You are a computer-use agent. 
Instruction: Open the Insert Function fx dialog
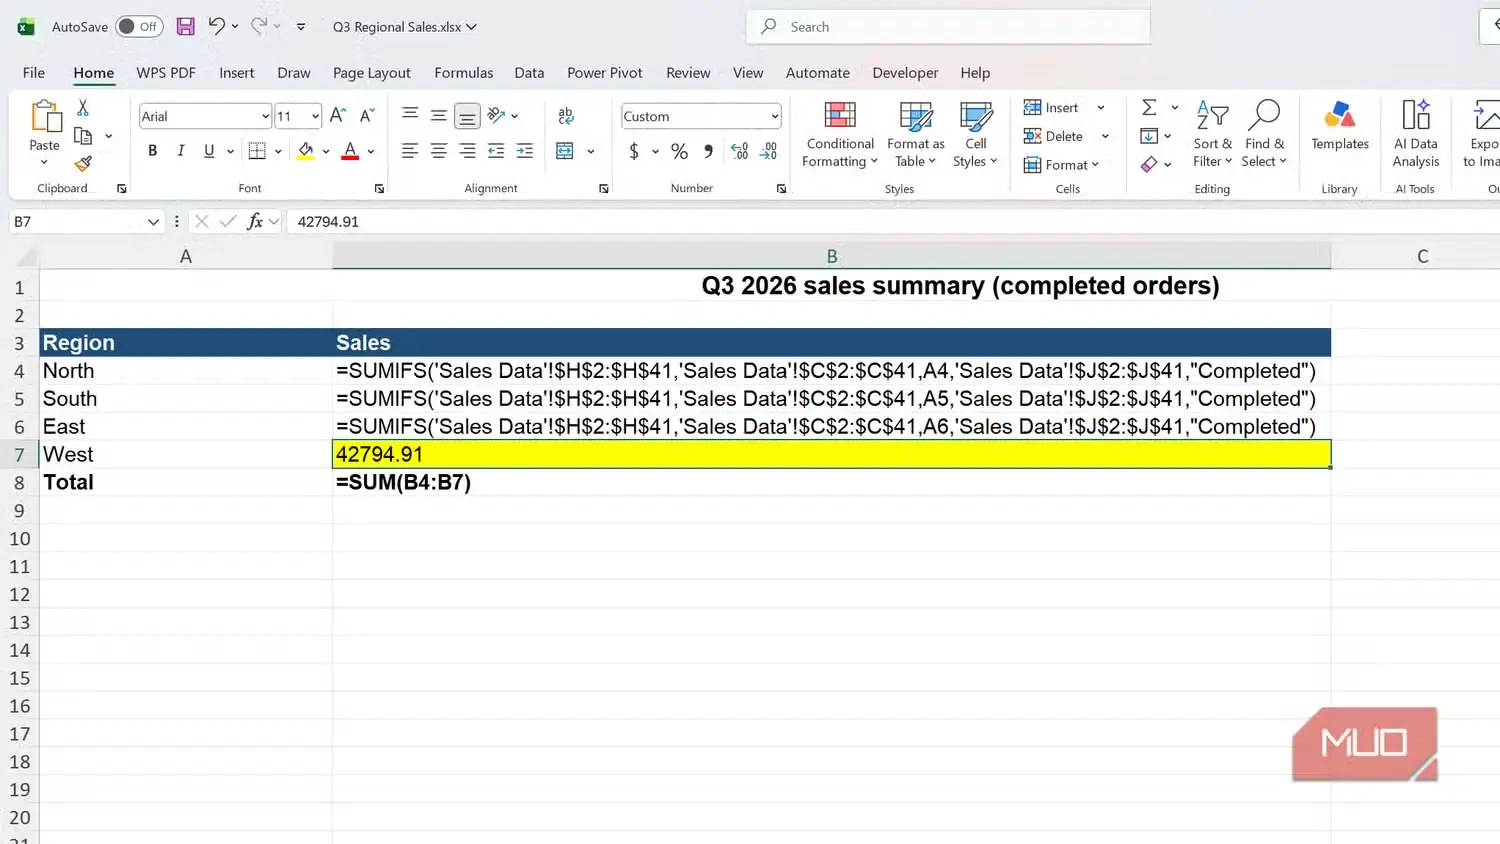pos(255,222)
